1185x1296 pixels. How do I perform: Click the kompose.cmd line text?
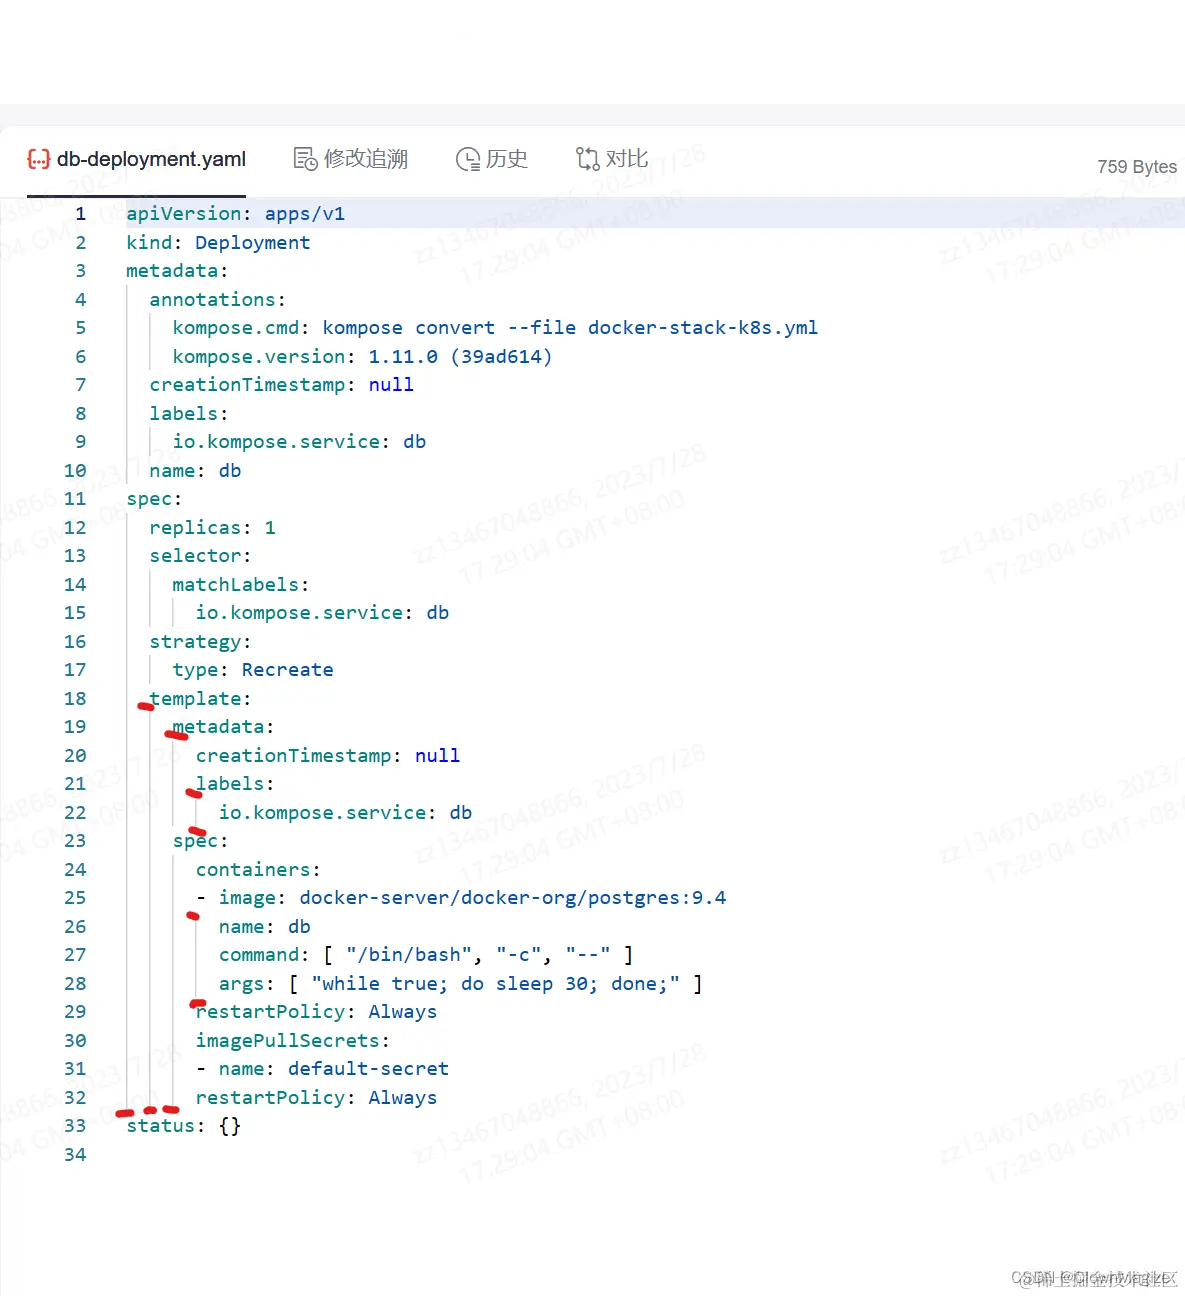495,328
